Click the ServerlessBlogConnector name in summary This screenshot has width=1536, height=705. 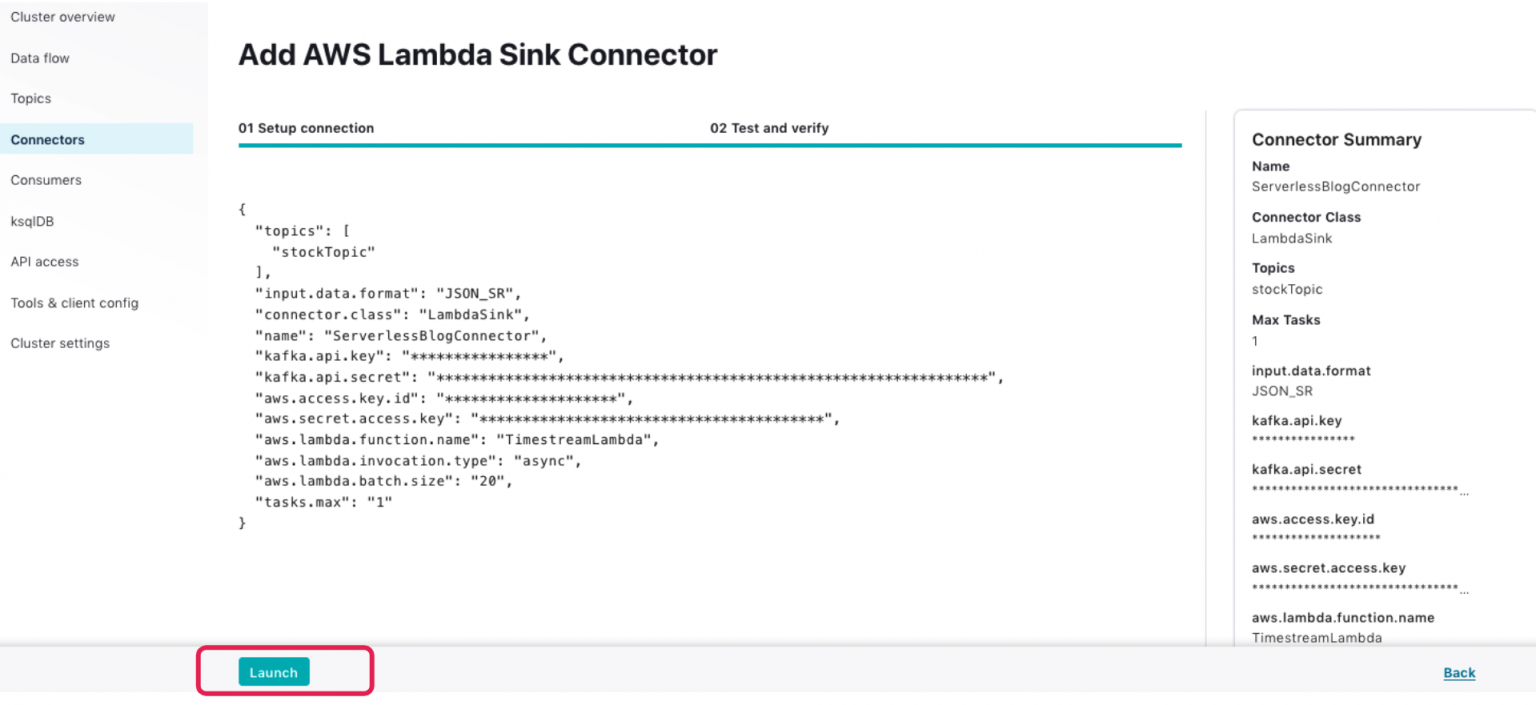(1335, 187)
